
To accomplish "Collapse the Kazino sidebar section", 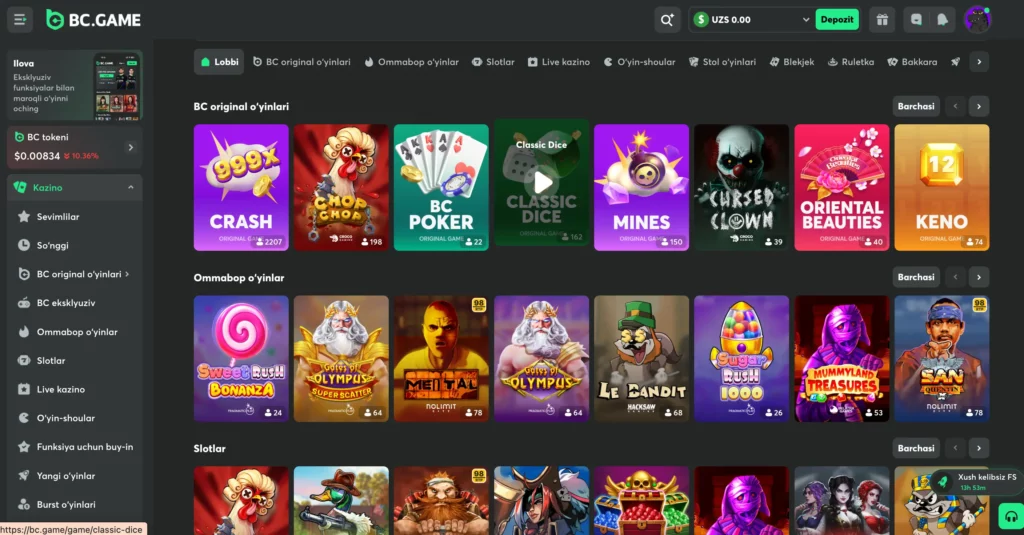I will tap(131, 187).
